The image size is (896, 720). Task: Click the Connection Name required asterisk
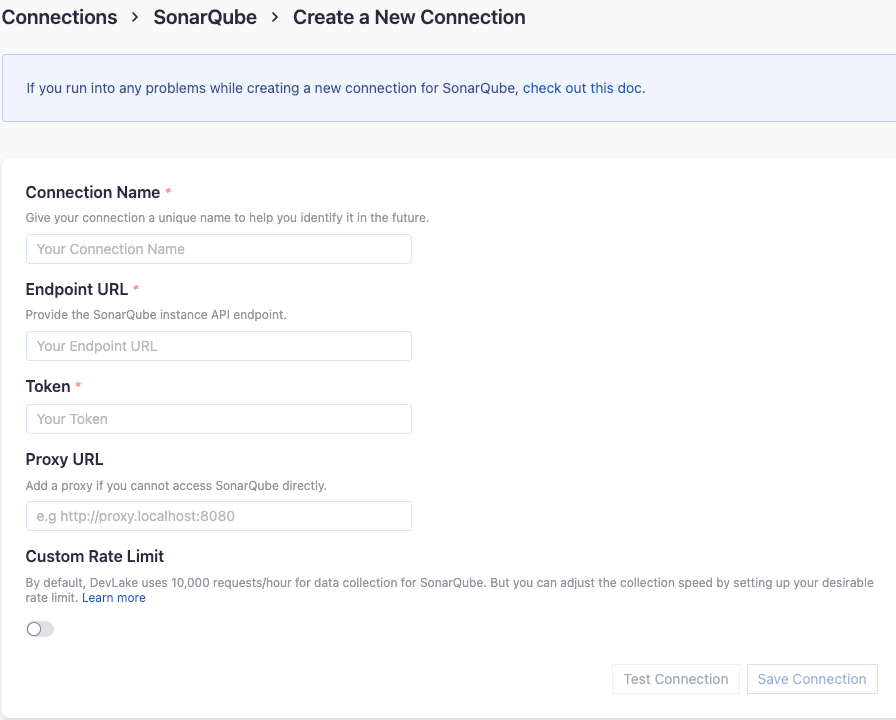[x=166, y=190]
